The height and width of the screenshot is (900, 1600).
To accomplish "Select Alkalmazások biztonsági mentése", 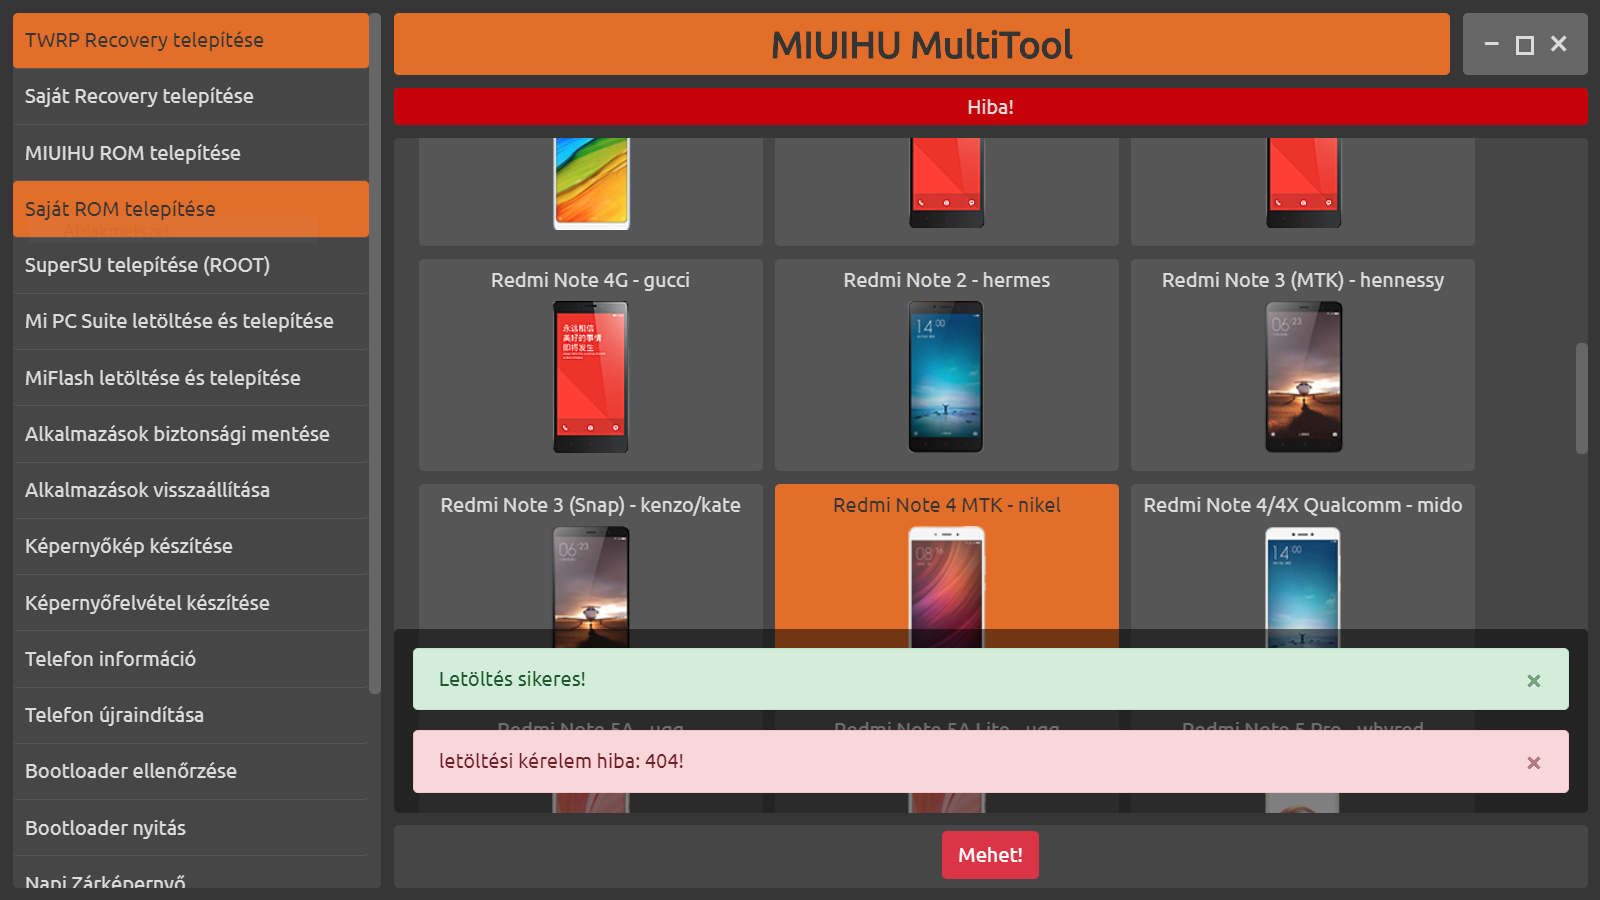I will [x=191, y=434].
